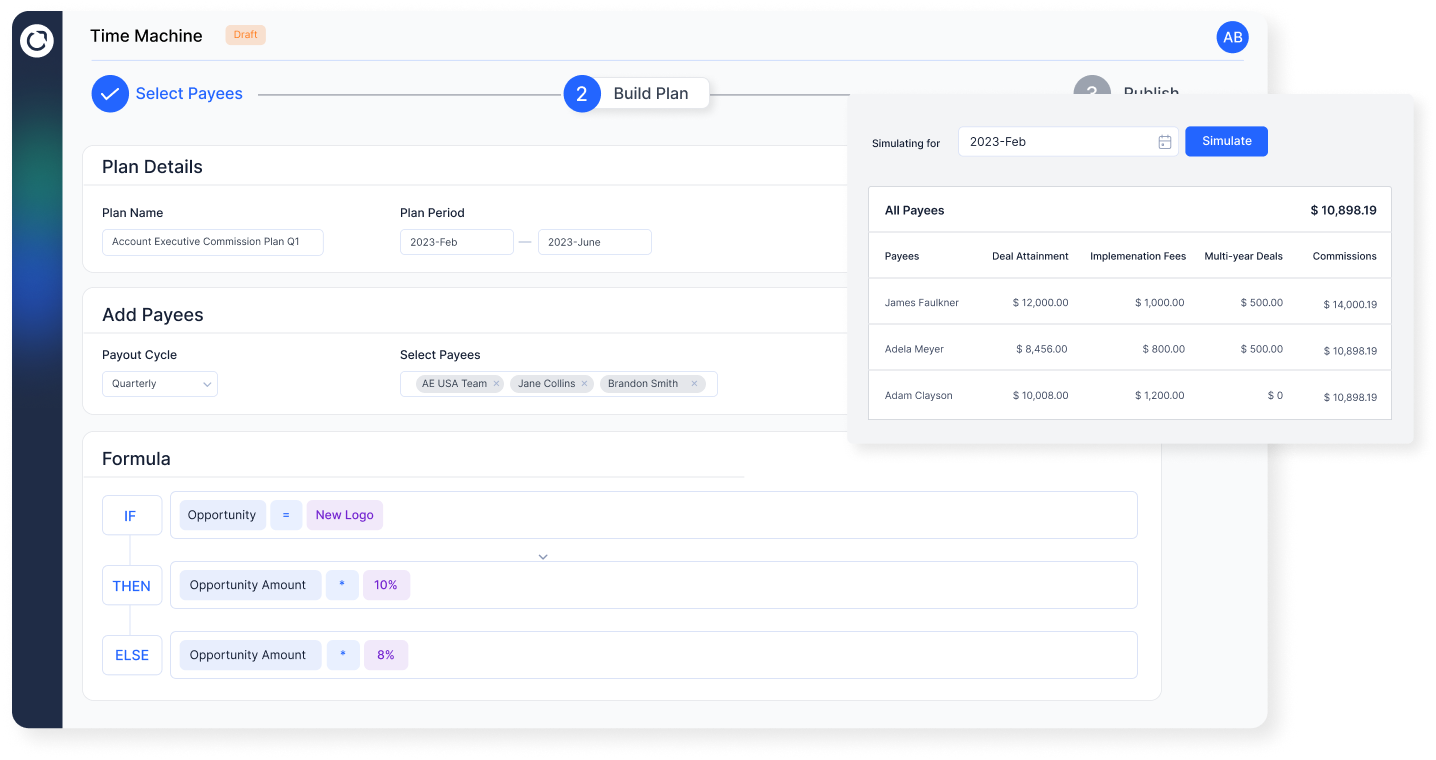Click the $ 10,008.00 deal attainment cell
1436x760 pixels.
click(x=1040, y=396)
